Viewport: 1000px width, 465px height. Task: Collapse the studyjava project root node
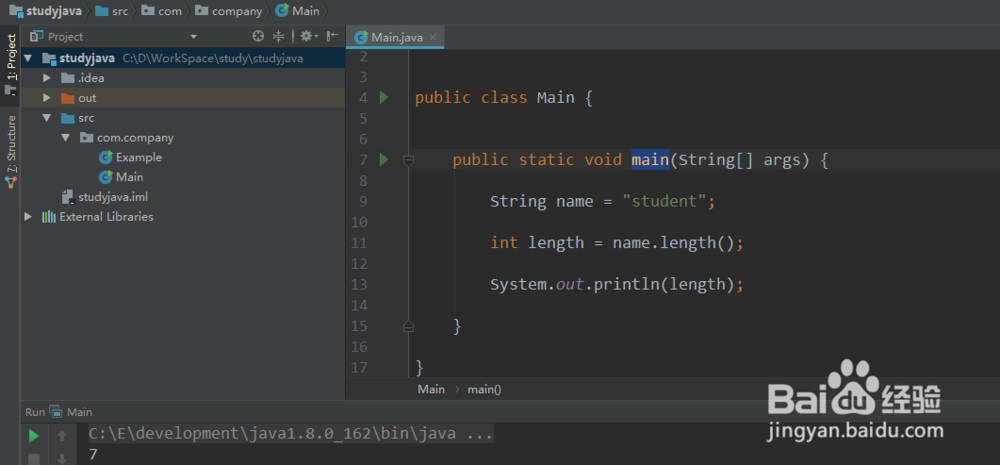click(x=27, y=59)
